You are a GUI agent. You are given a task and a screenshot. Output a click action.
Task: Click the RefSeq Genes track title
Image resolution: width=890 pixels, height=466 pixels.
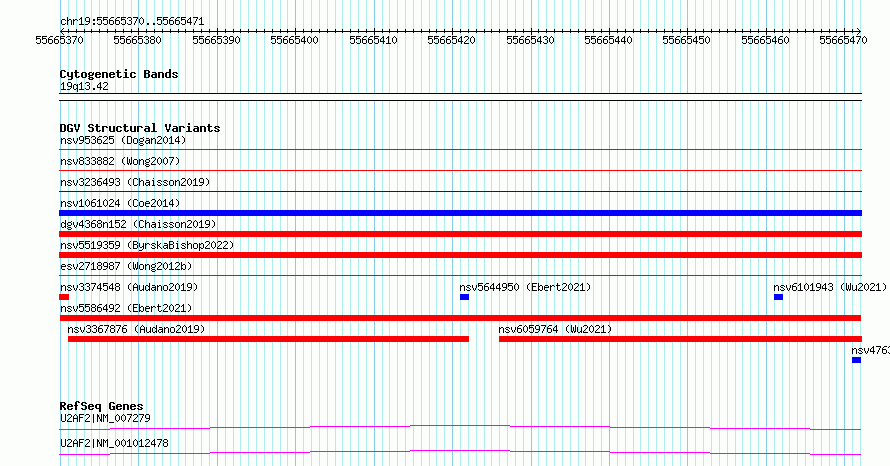pos(102,406)
